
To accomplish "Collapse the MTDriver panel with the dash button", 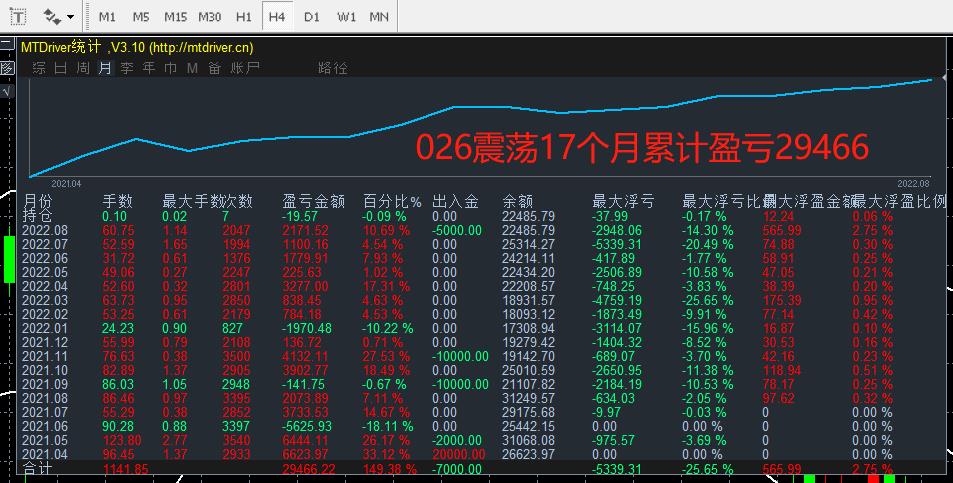I will (7, 43).
